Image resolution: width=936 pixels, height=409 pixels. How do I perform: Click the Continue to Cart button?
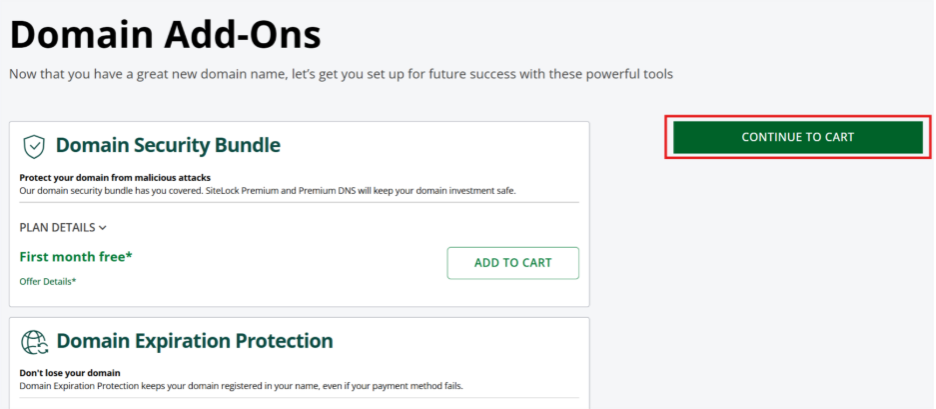point(797,137)
